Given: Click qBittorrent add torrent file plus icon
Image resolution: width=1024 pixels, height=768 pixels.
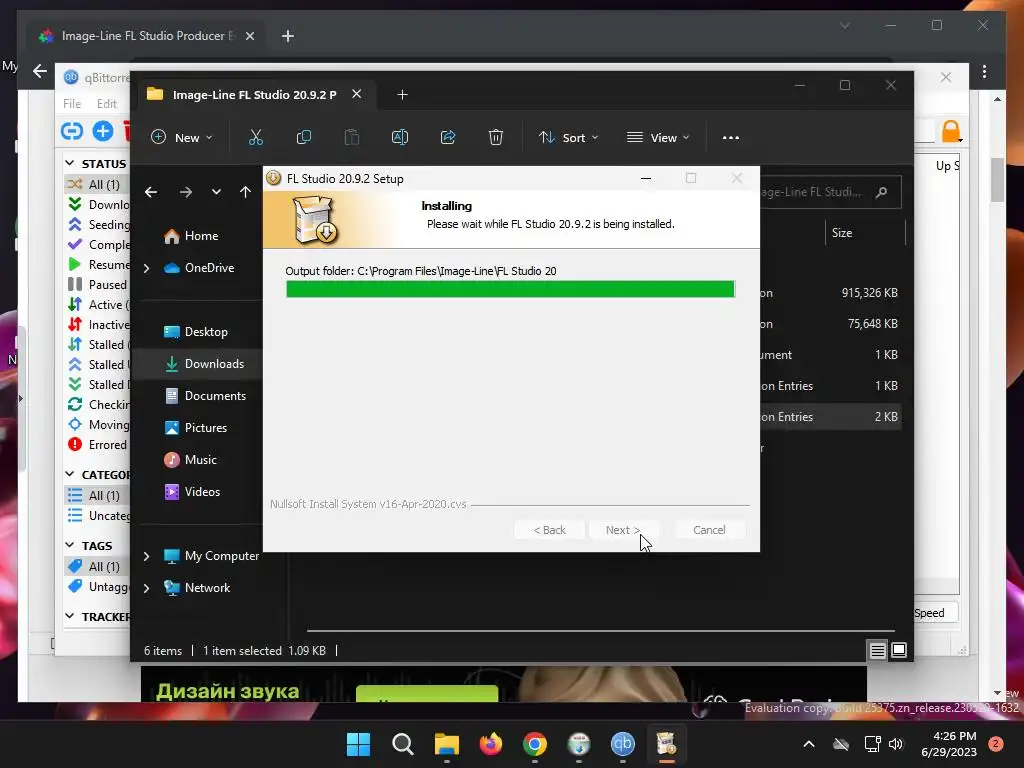Looking at the screenshot, I should click(x=103, y=131).
